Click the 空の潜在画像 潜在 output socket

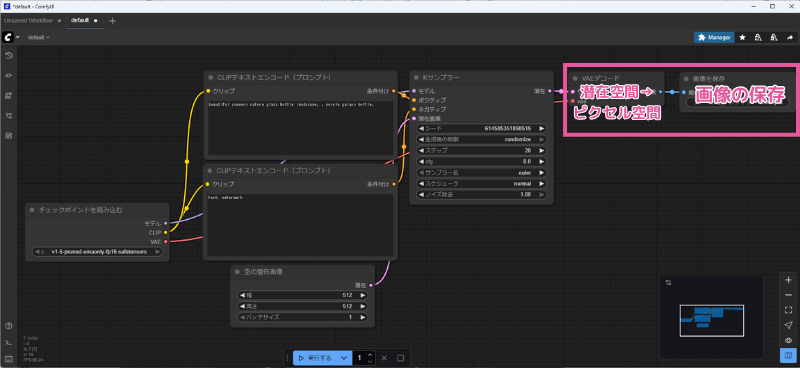371,285
